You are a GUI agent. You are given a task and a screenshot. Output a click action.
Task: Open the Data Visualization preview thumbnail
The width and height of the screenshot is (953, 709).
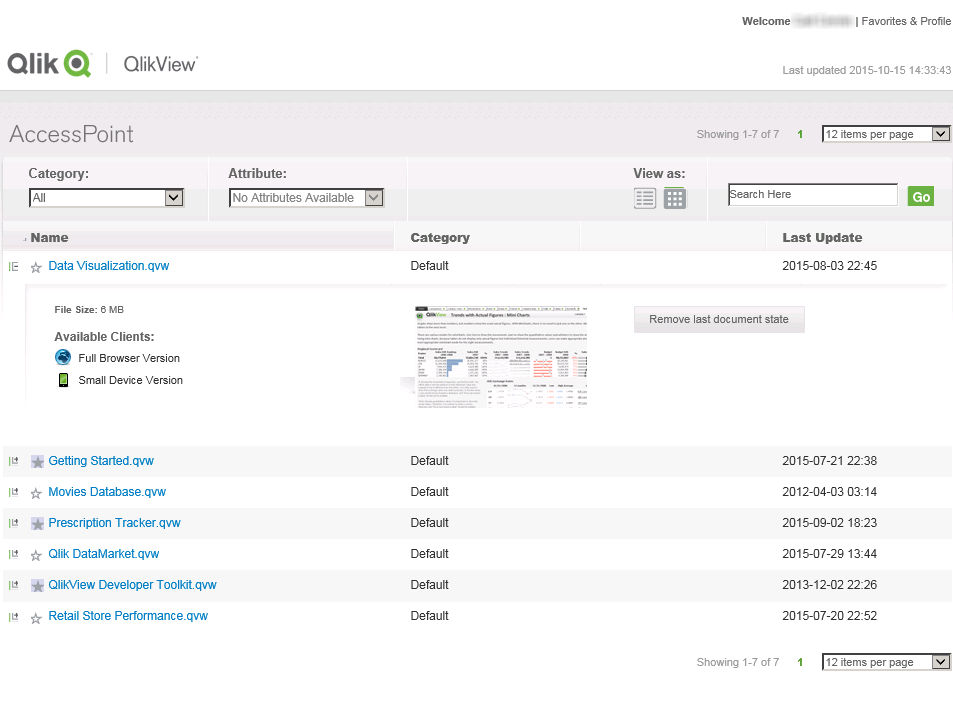coord(500,355)
